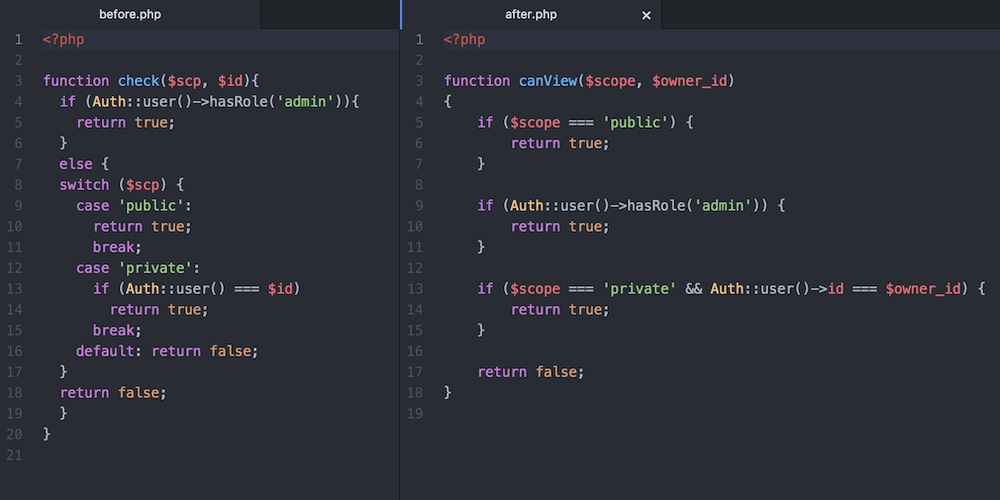
Task: Switch to the before.php tab
Action: (x=130, y=15)
